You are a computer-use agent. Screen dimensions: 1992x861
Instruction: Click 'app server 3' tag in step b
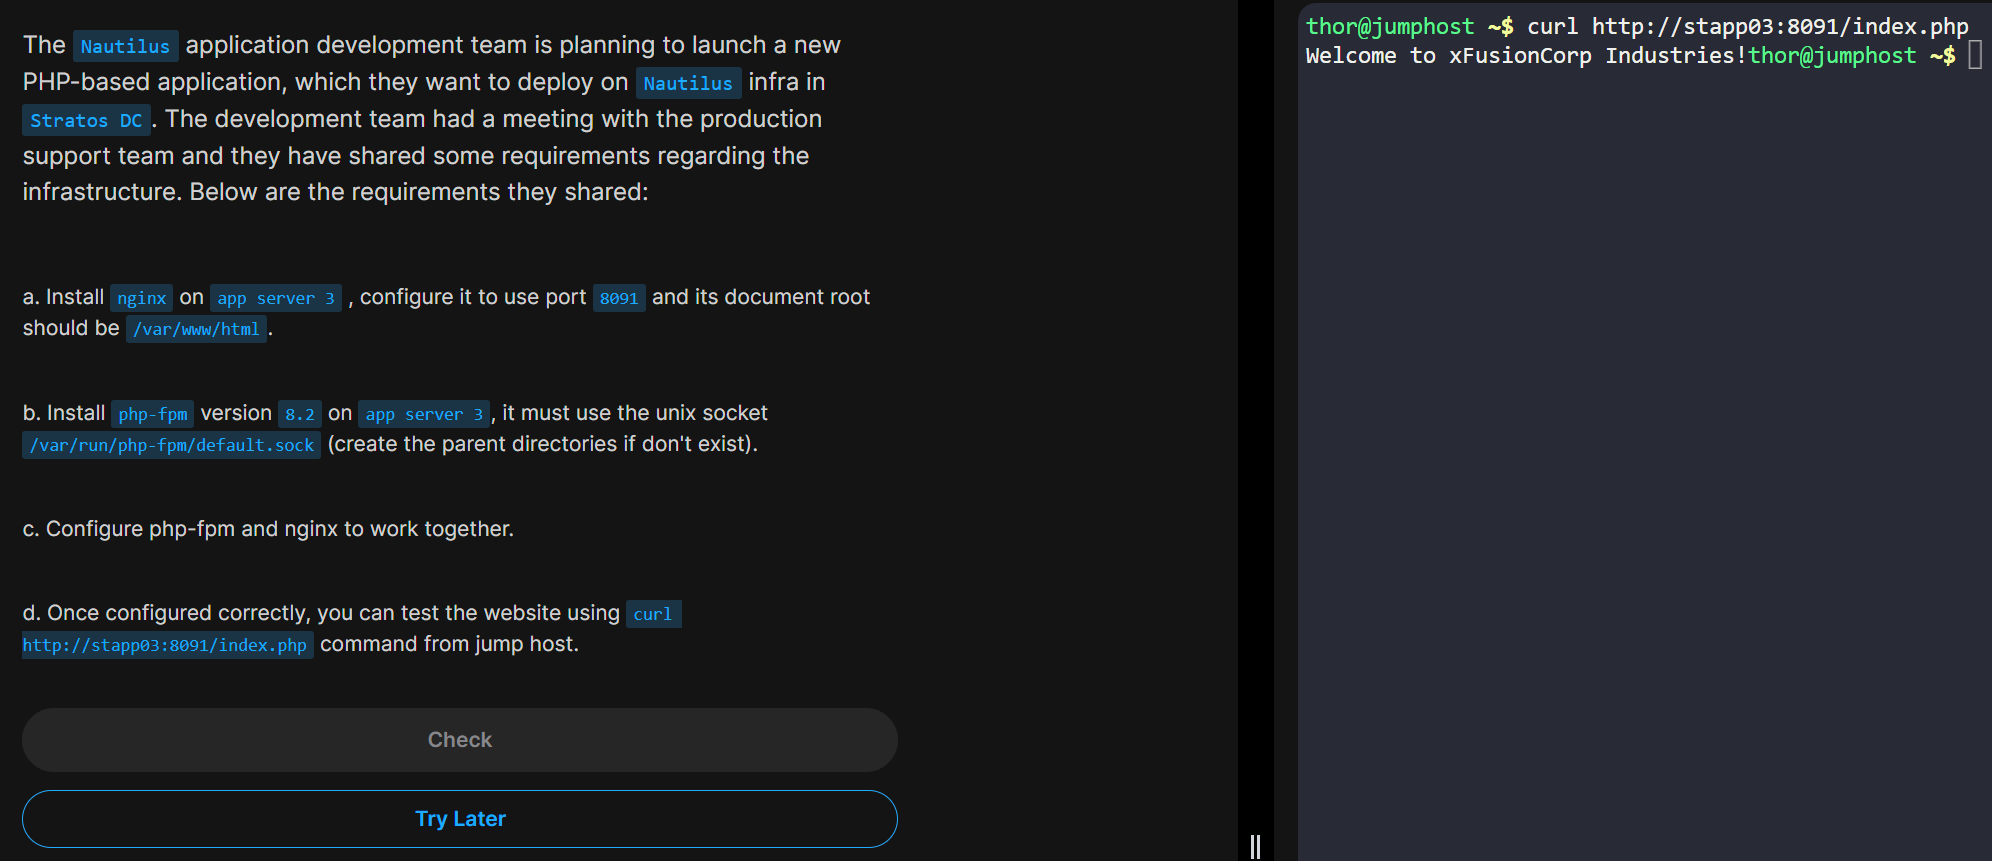[424, 414]
